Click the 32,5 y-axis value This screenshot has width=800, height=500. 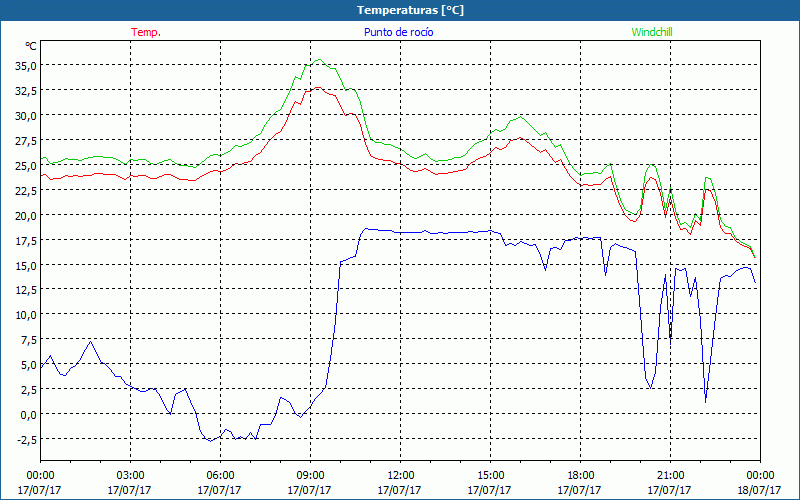coord(25,90)
